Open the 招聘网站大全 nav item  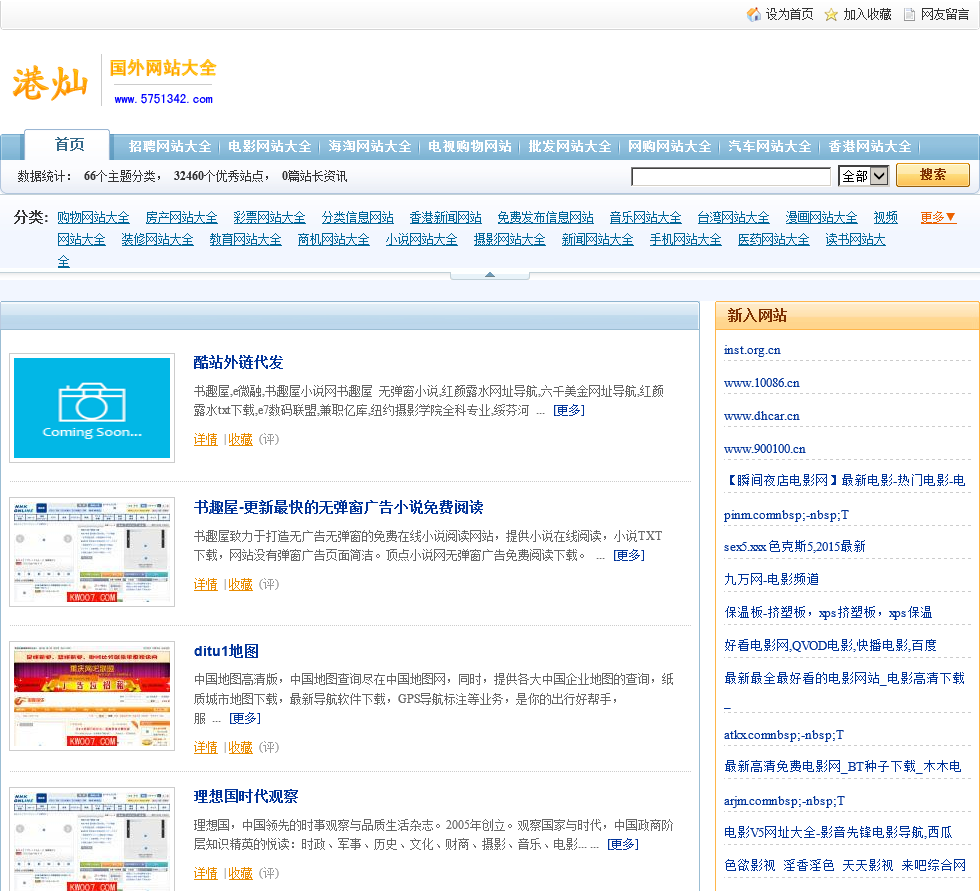pyautogui.click(x=170, y=147)
